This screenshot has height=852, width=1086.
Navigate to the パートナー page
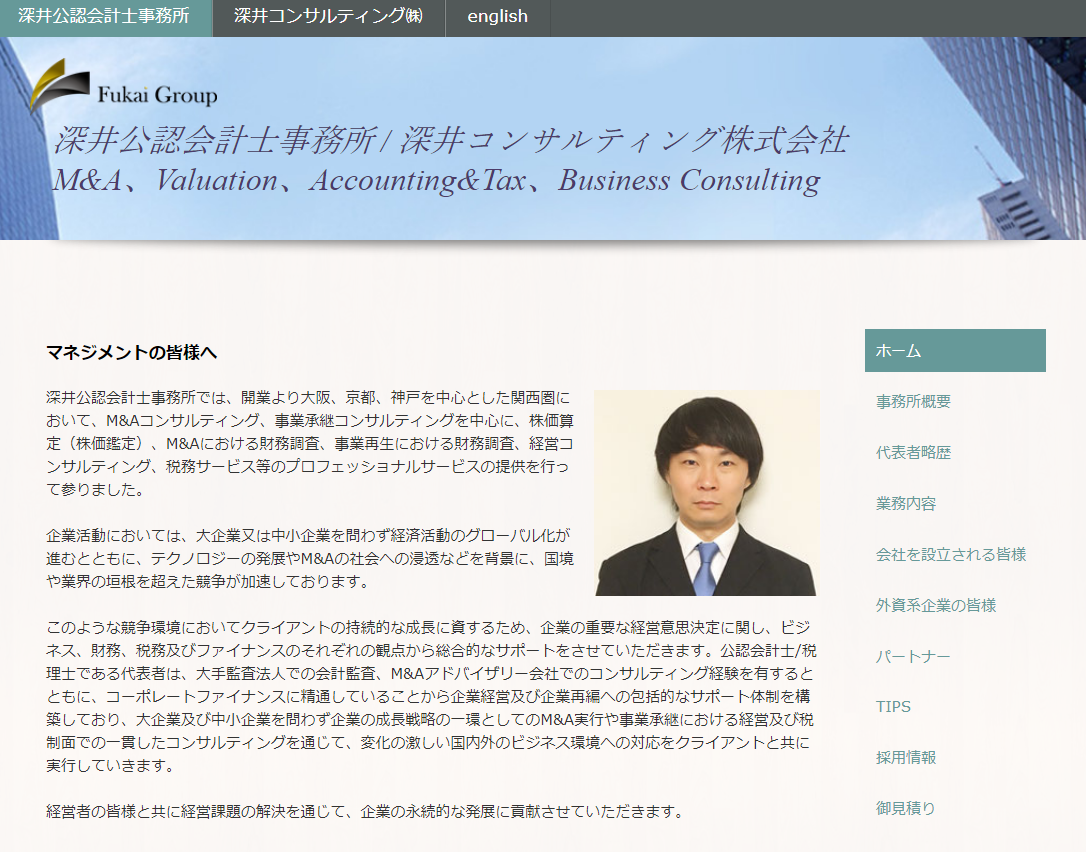pyautogui.click(x=913, y=657)
